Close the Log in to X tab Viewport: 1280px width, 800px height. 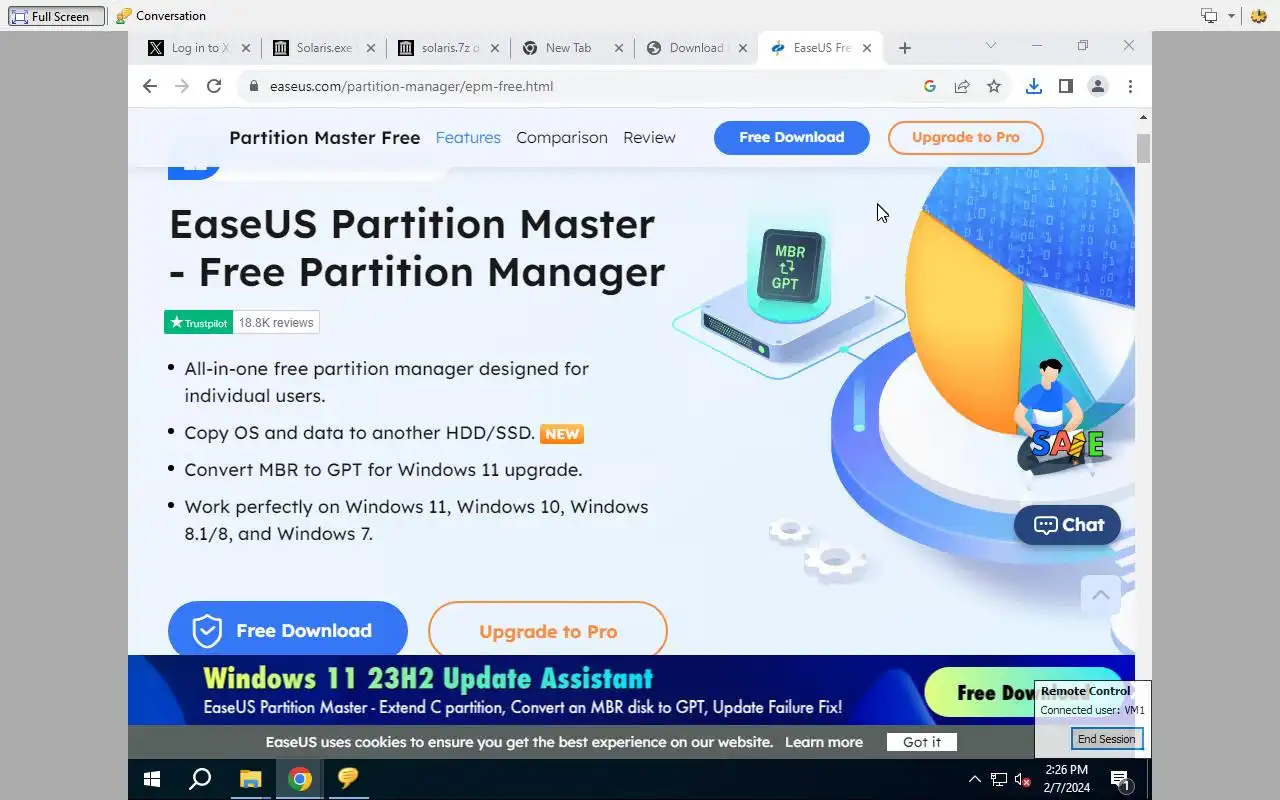[245, 48]
